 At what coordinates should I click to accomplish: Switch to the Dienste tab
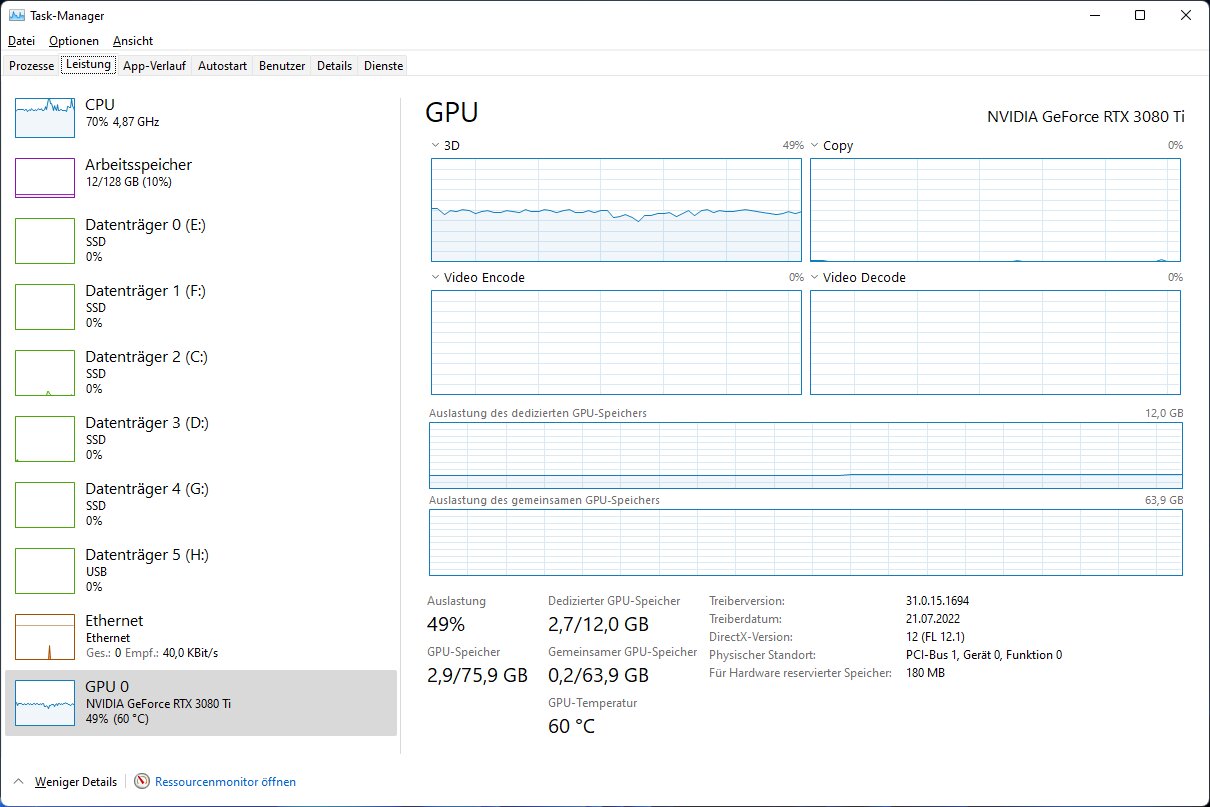tap(384, 66)
